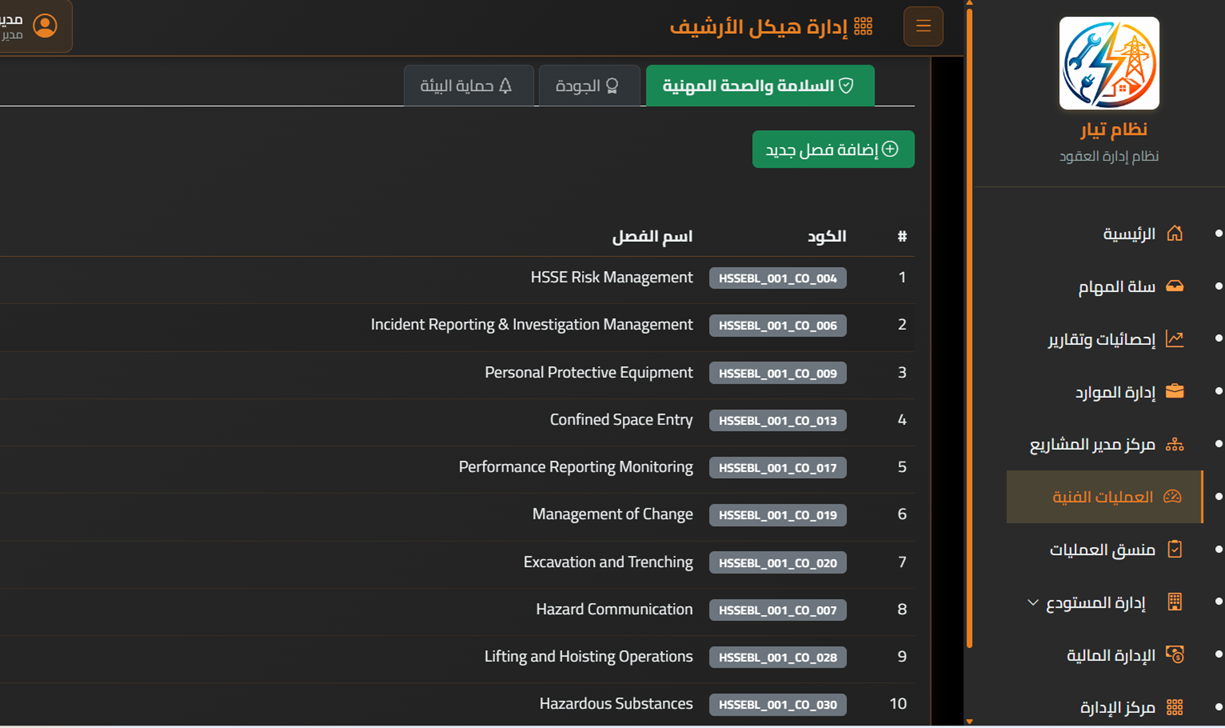Click the award ribbon icon on the الجودة tab
This screenshot has width=1225, height=728.
[x=612, y=86]
